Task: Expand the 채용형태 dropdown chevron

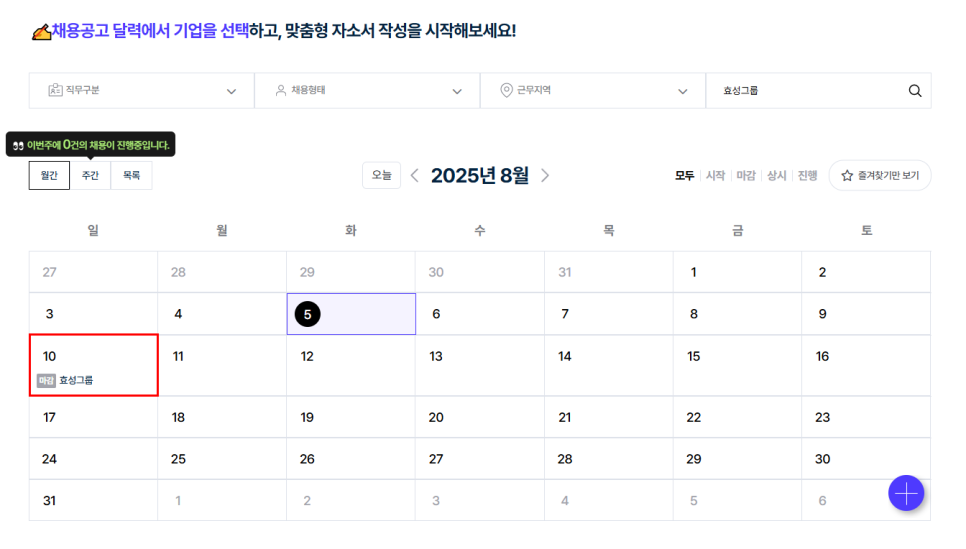Action: [x=457, y=91]
